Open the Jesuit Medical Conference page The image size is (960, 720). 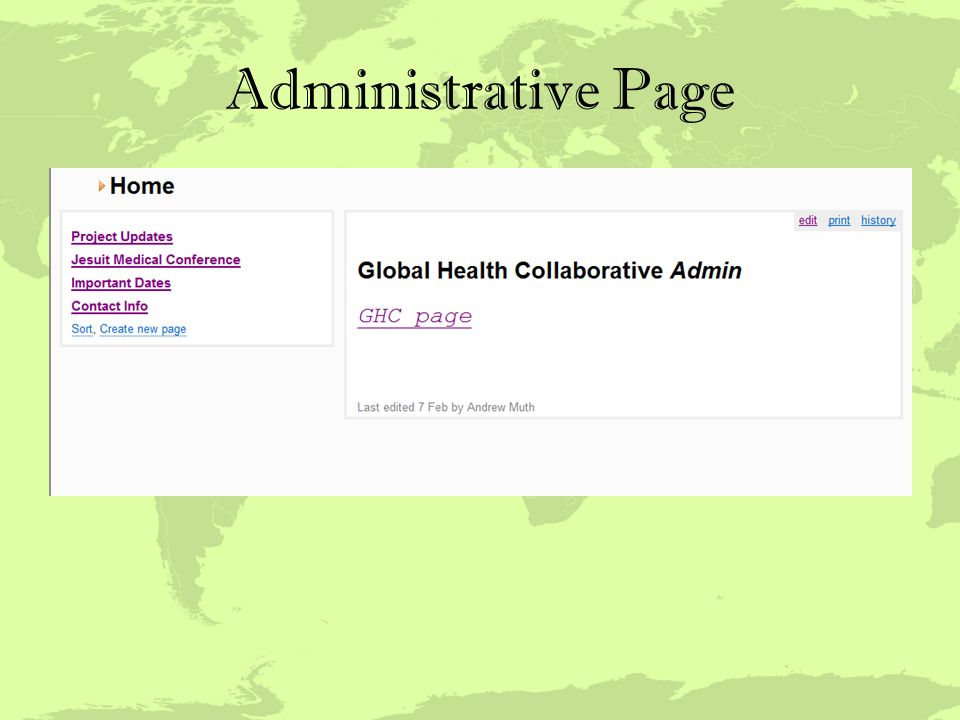156,260
